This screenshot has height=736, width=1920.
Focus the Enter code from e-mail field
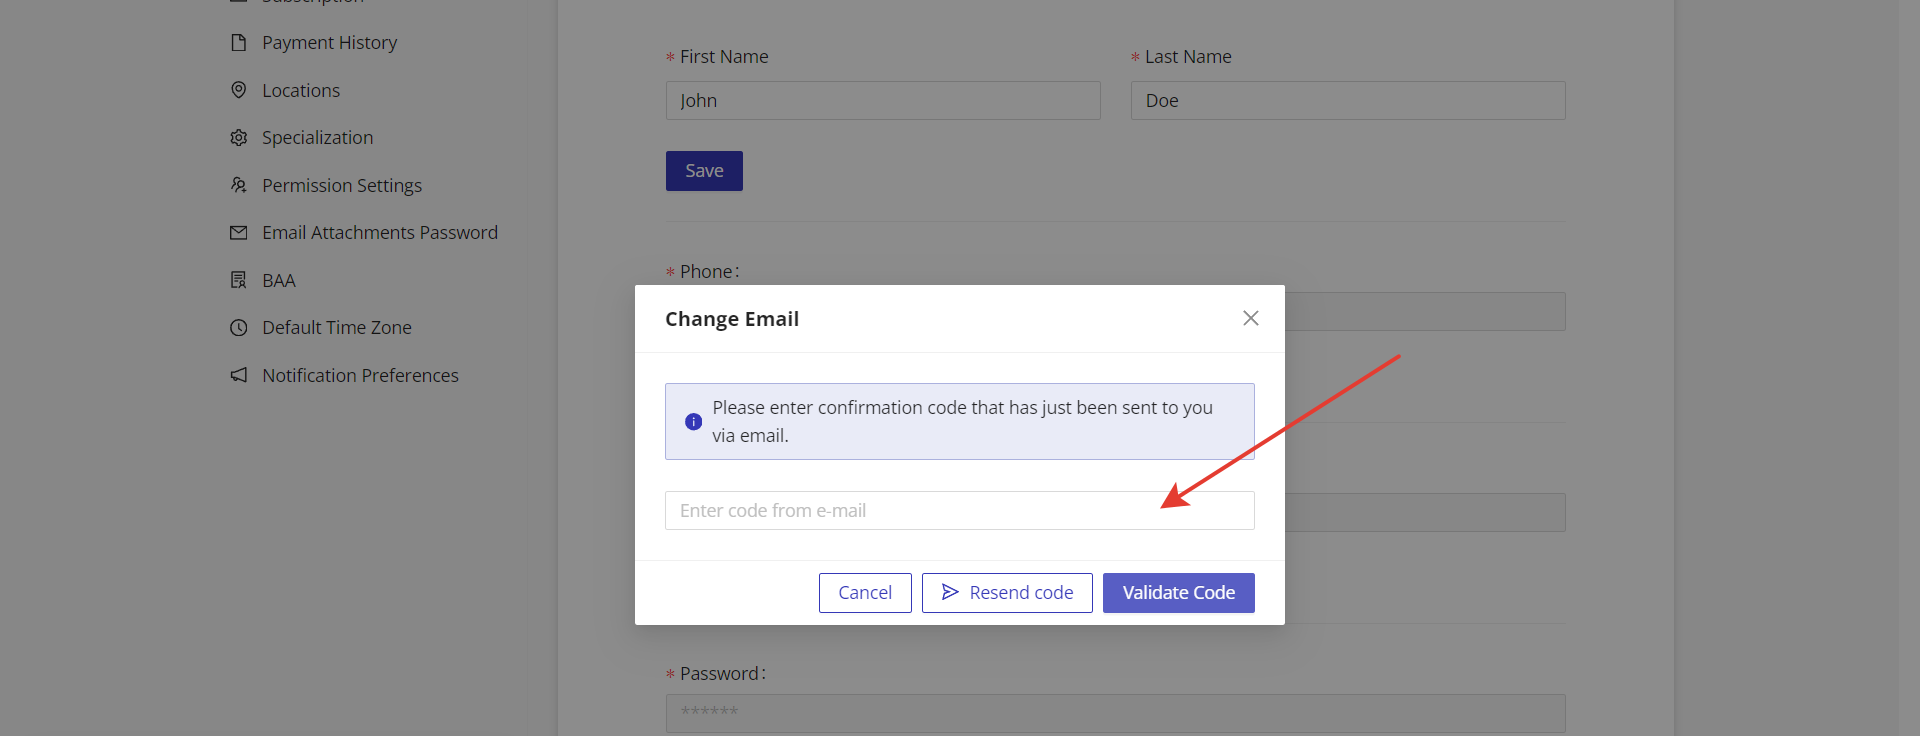(959, 511)
